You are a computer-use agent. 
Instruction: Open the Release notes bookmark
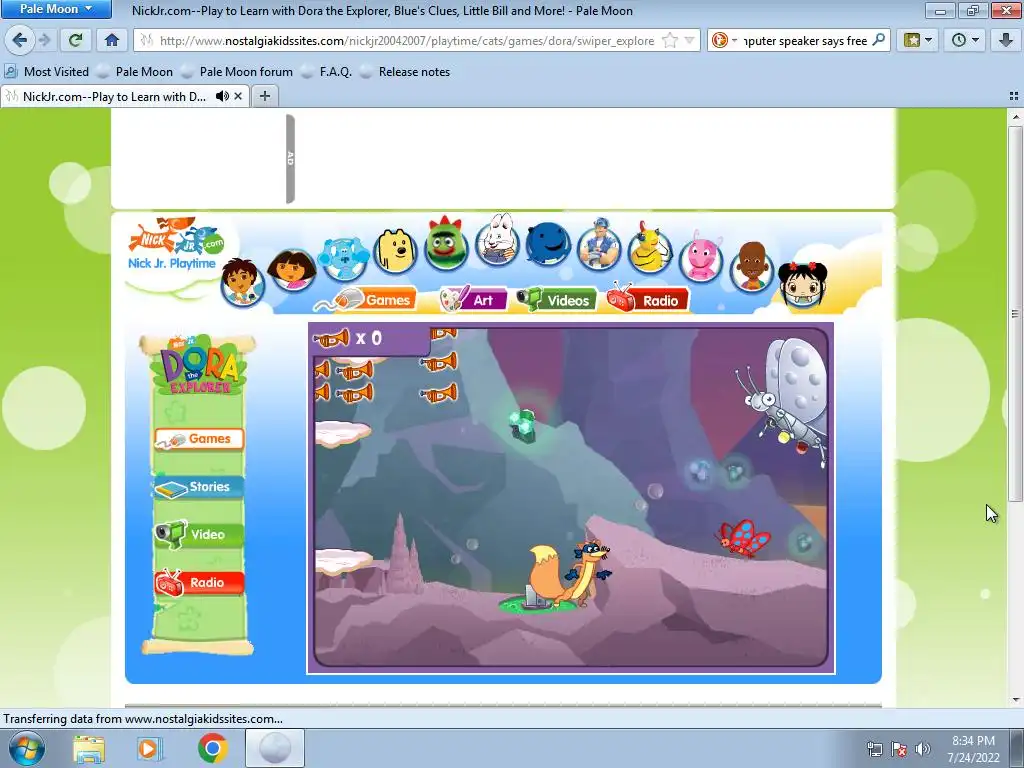(406, 72)
